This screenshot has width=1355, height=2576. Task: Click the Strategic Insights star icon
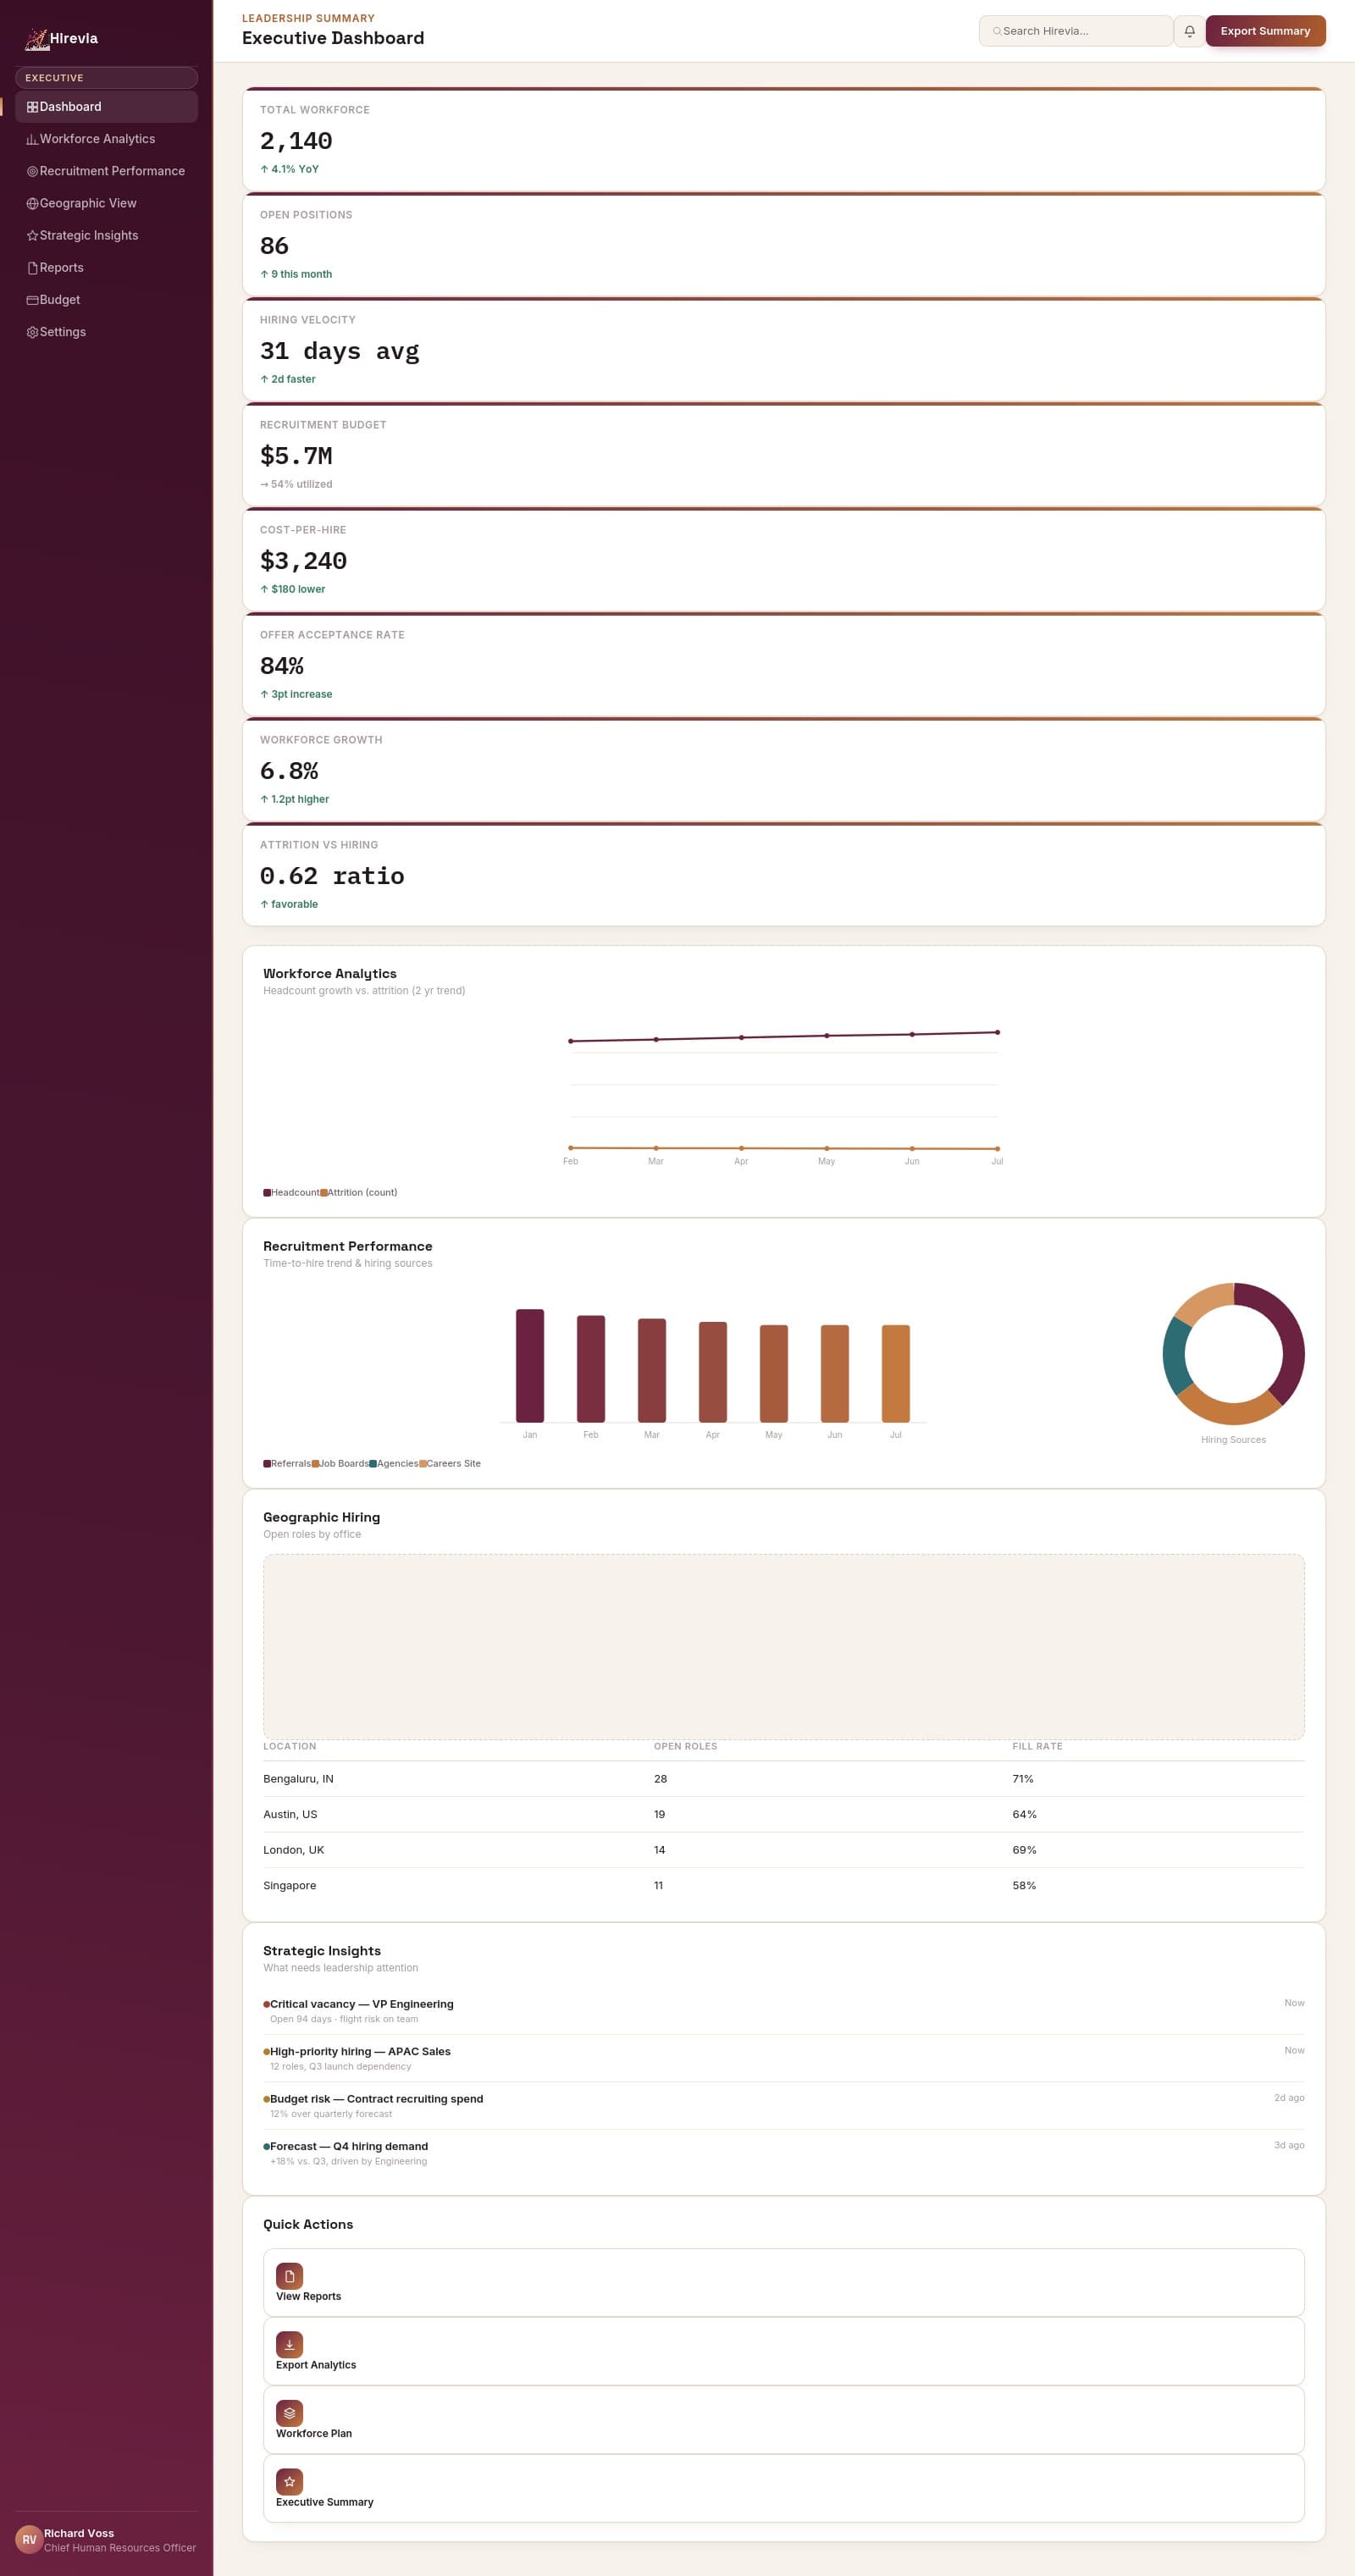[32, 236]
